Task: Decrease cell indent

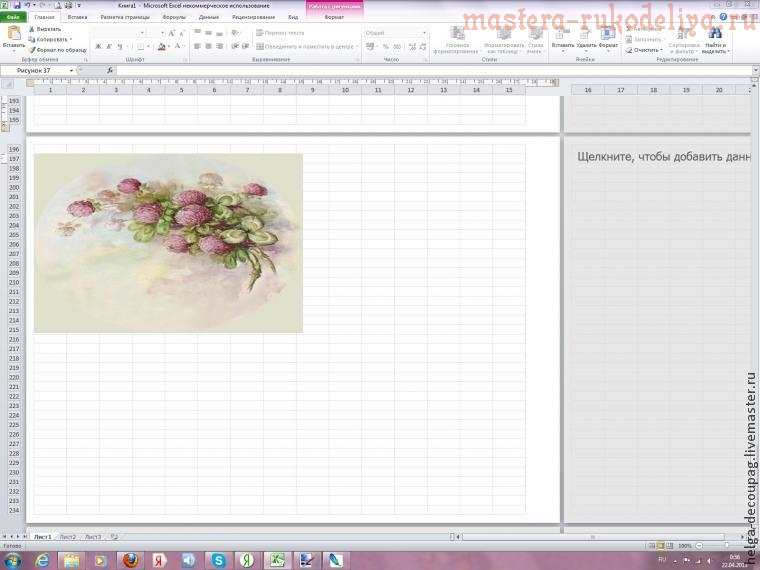Action: 235,46
